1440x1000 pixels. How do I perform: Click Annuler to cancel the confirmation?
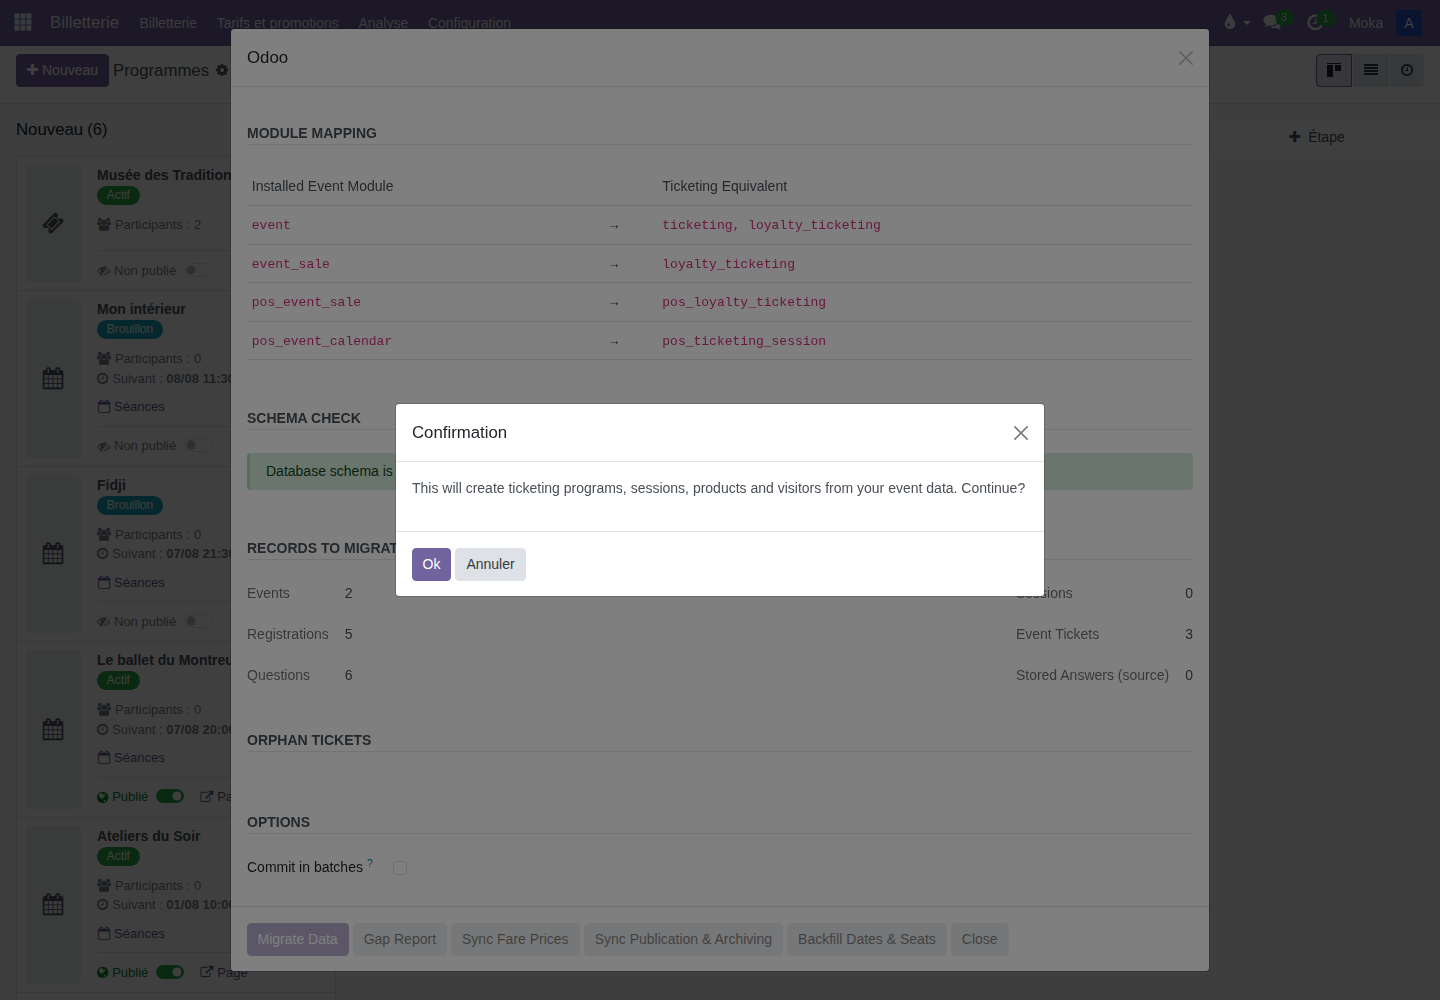(490, 564)
